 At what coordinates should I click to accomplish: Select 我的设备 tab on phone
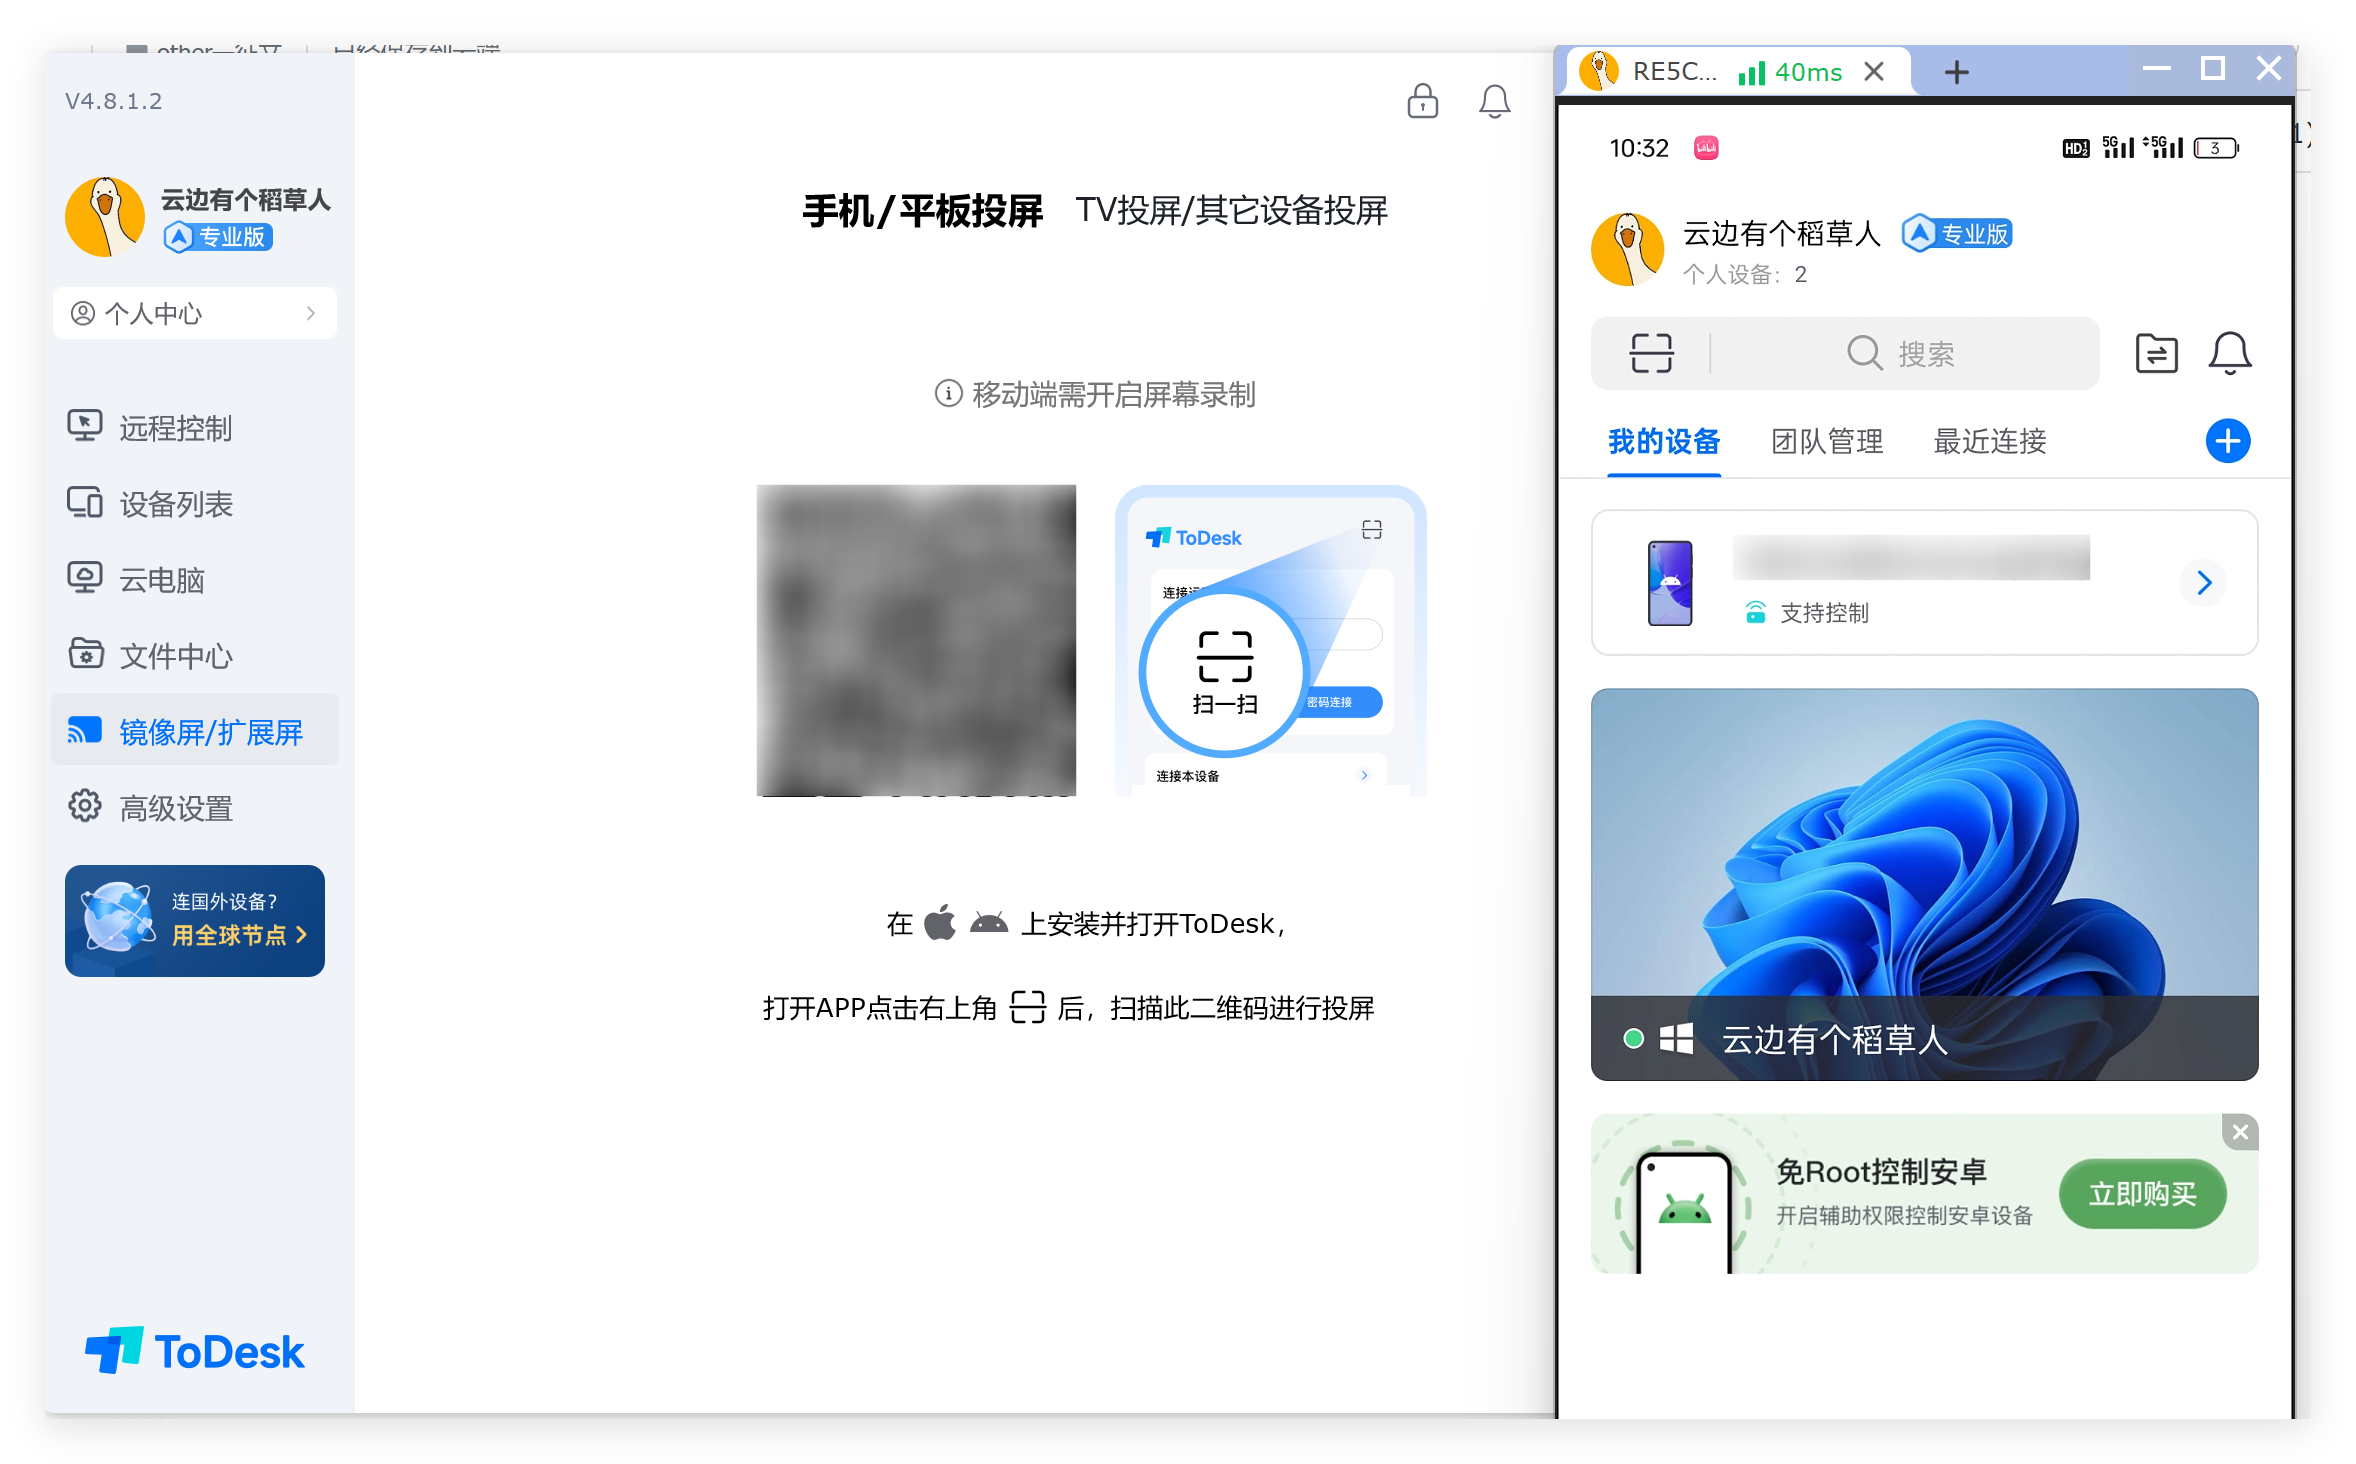pyautogui.click(x=1664, y=441)
